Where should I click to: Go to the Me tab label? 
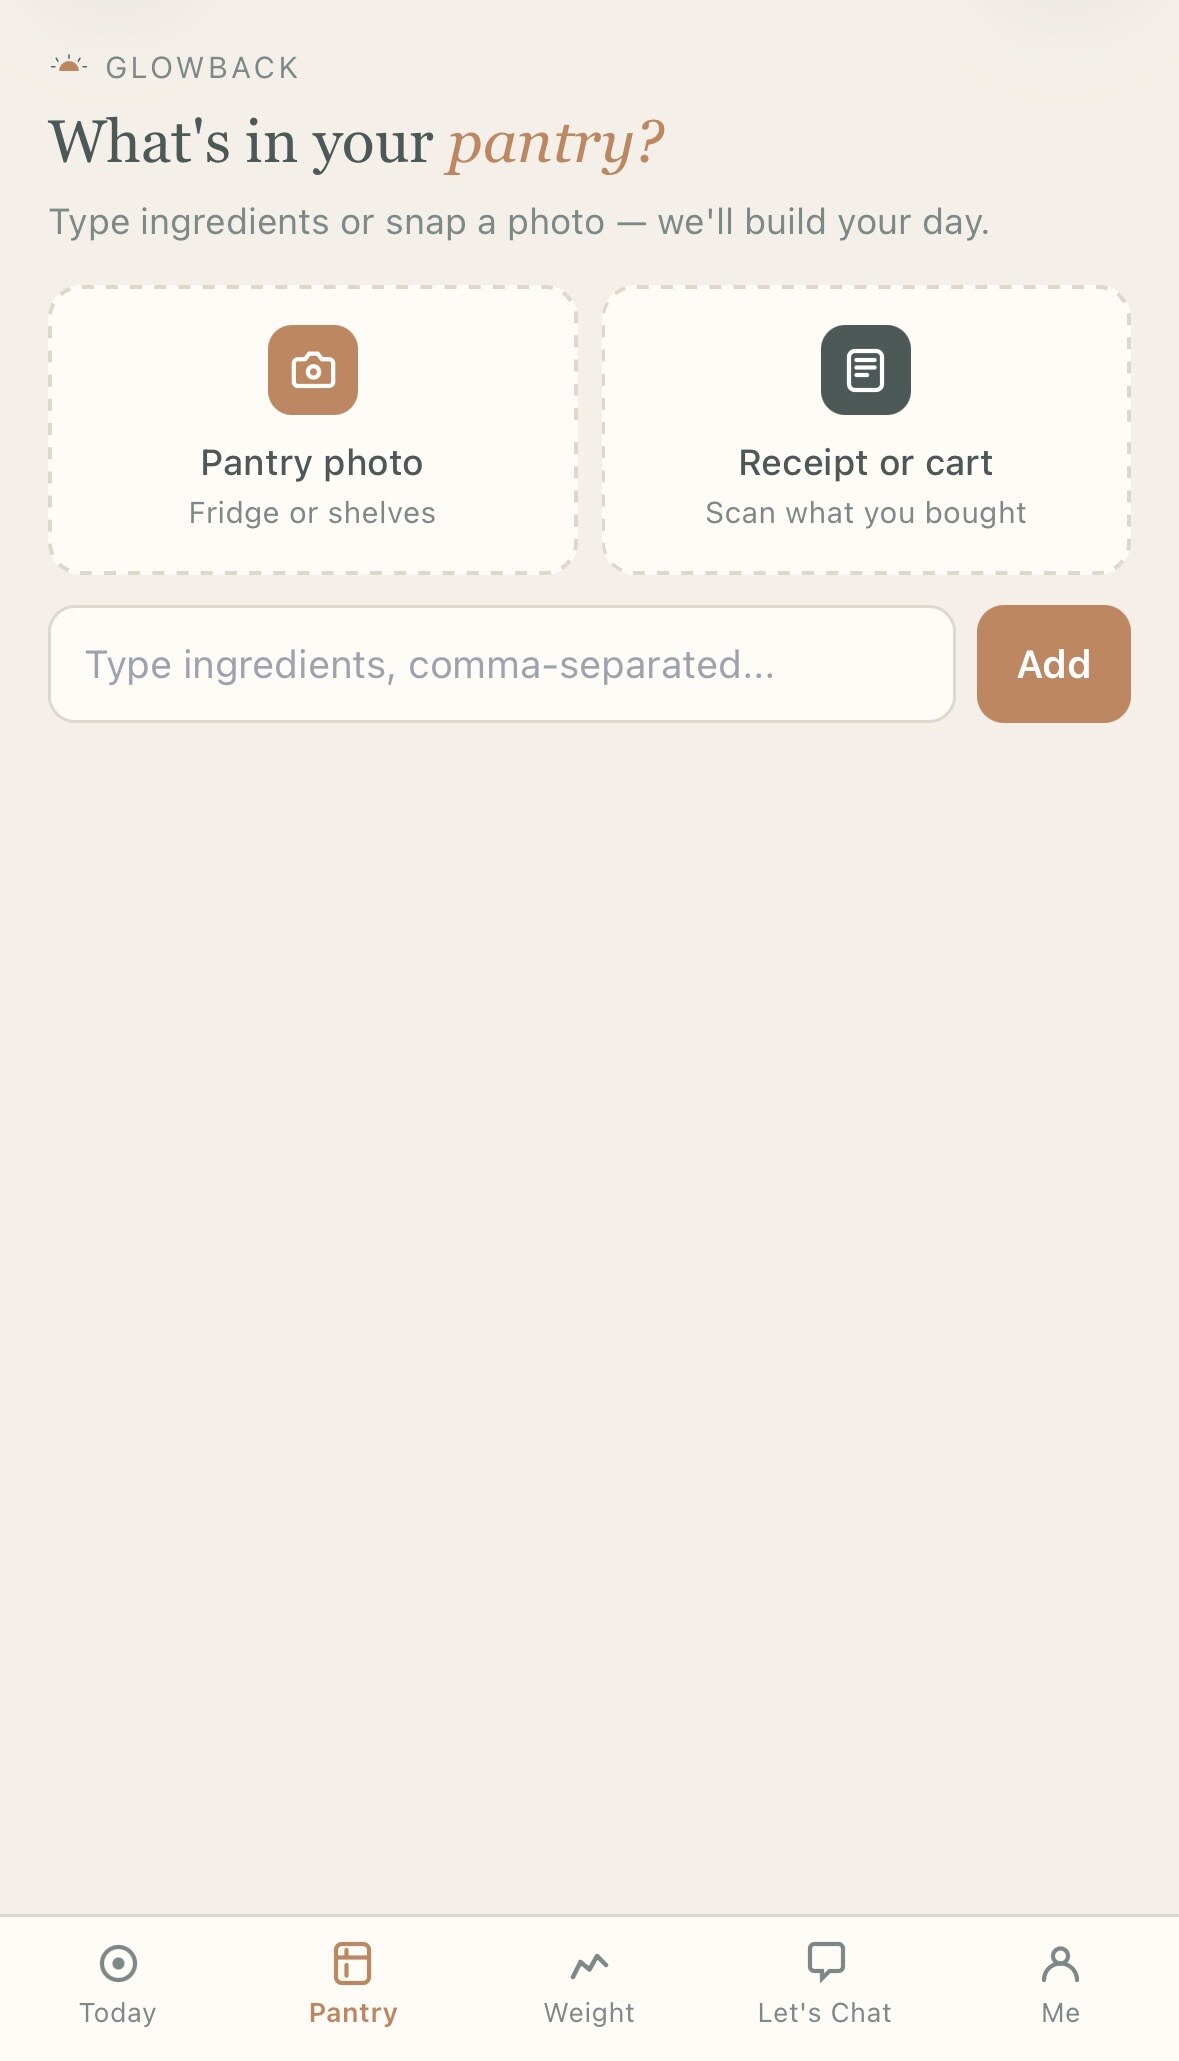click(x=1060, y=2013)
